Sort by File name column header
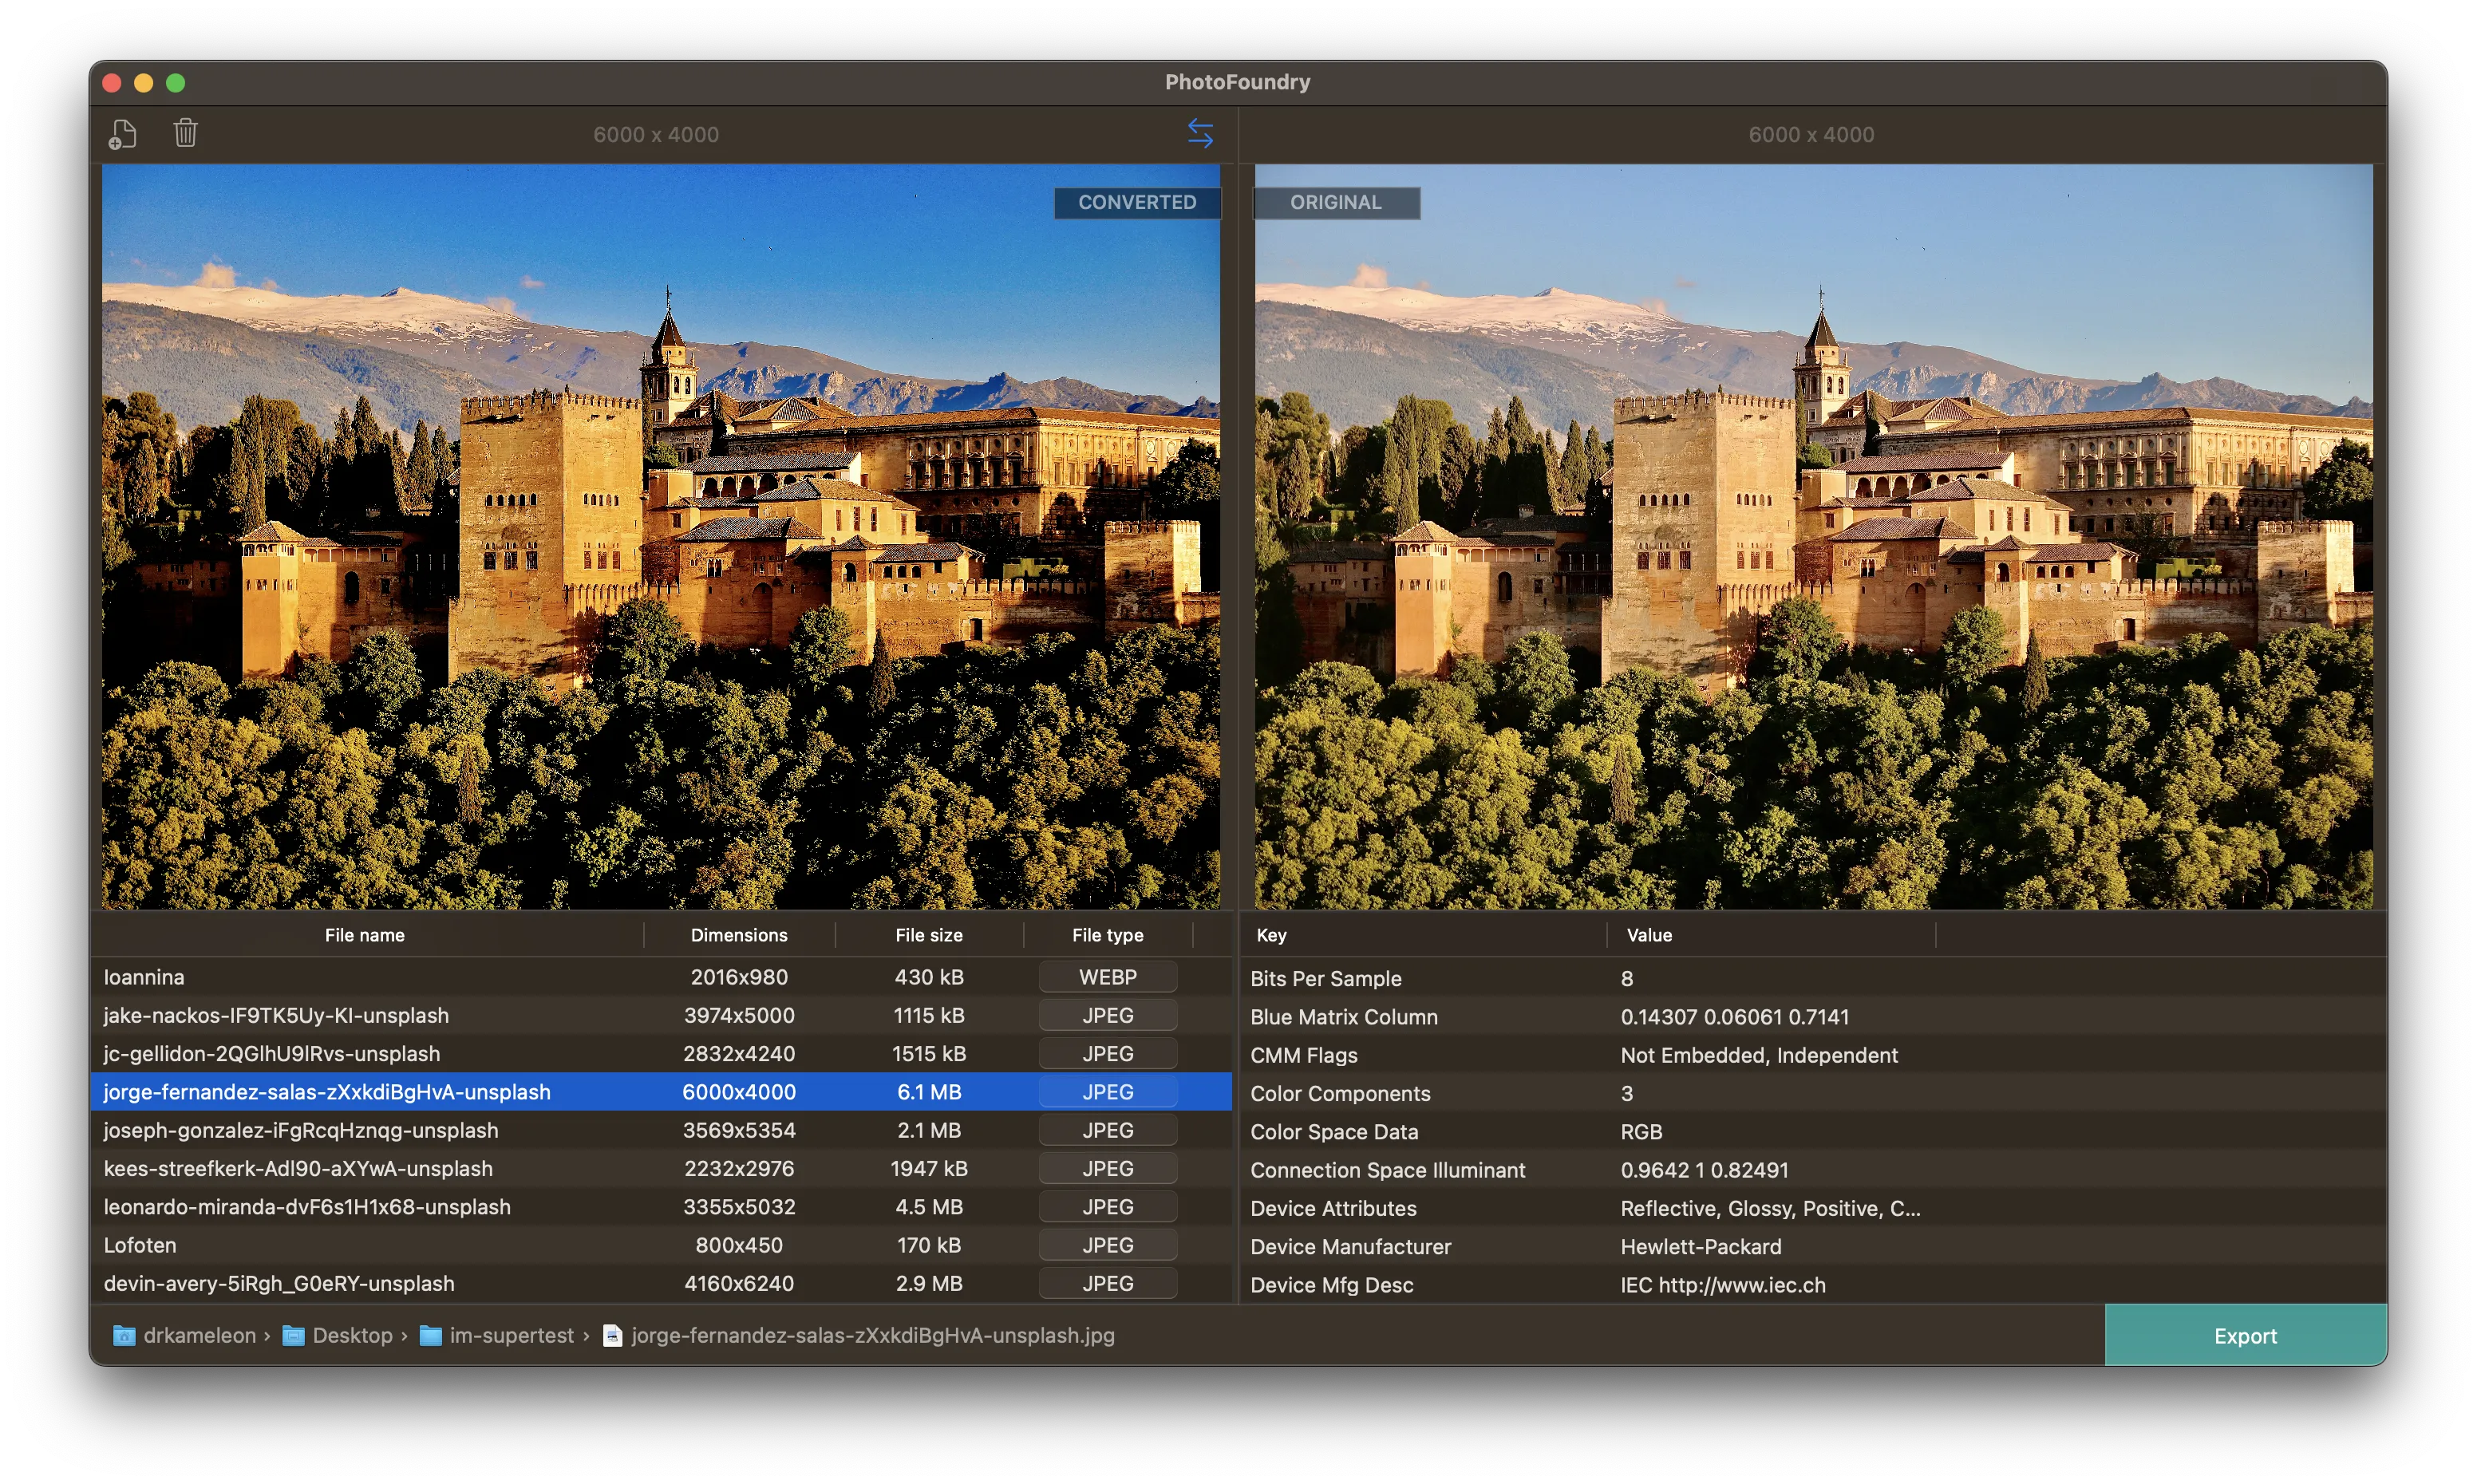The width and height of the screenshot is (2477, 1484). tap(365, 935)
